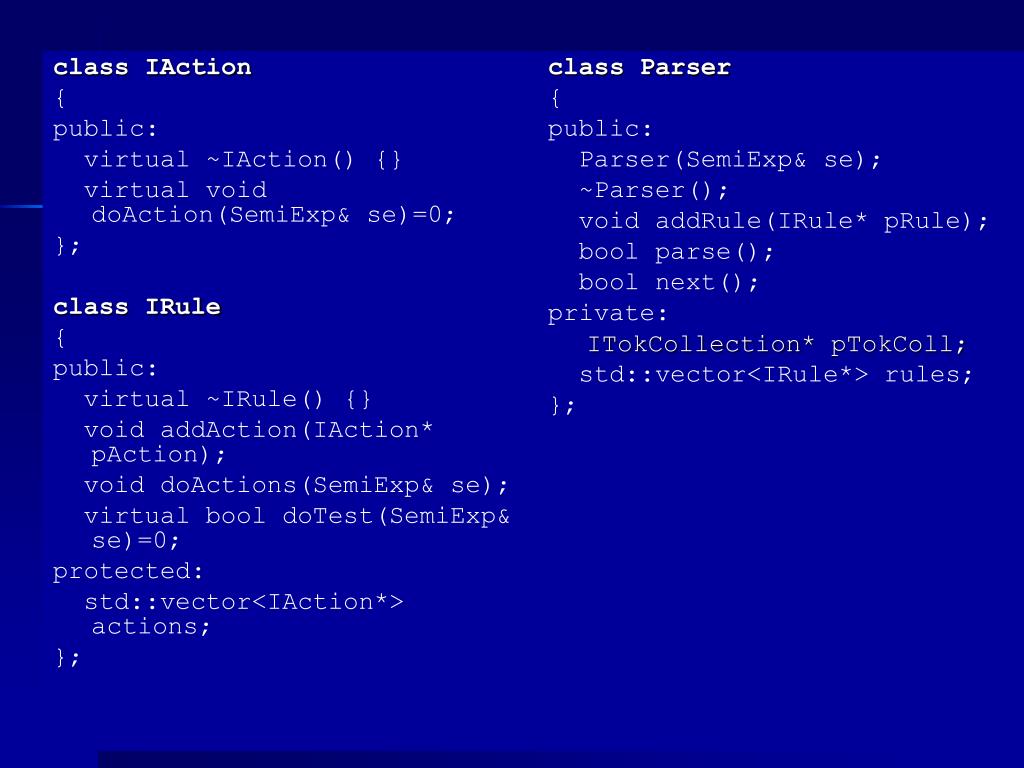
Task: Click the 'virtual ~IAction() {}' line
Action: pos(243,159)
